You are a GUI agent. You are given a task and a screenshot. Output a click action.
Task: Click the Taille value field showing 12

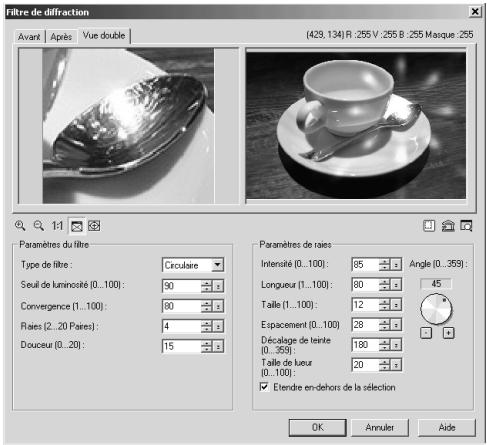coord(366,305)
